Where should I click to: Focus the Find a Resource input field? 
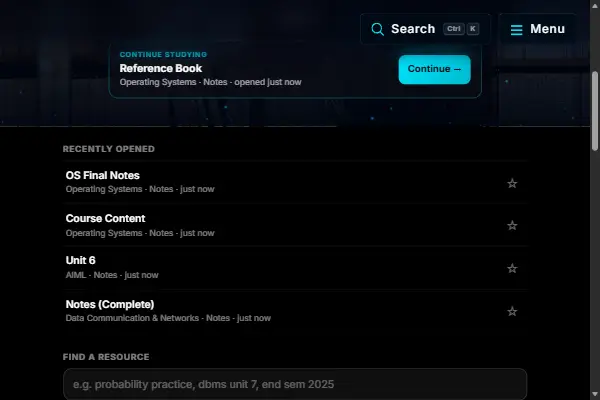coord(295,384)
